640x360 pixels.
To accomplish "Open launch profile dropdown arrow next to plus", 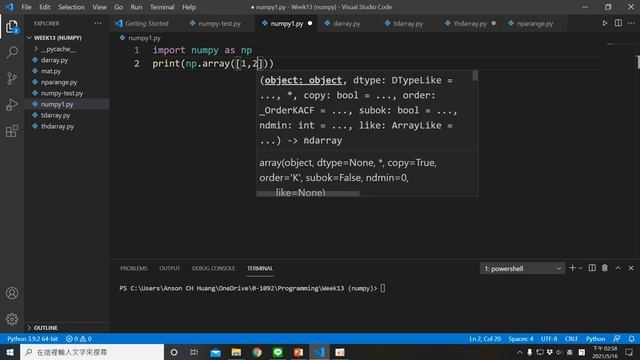I will [580, 268].
